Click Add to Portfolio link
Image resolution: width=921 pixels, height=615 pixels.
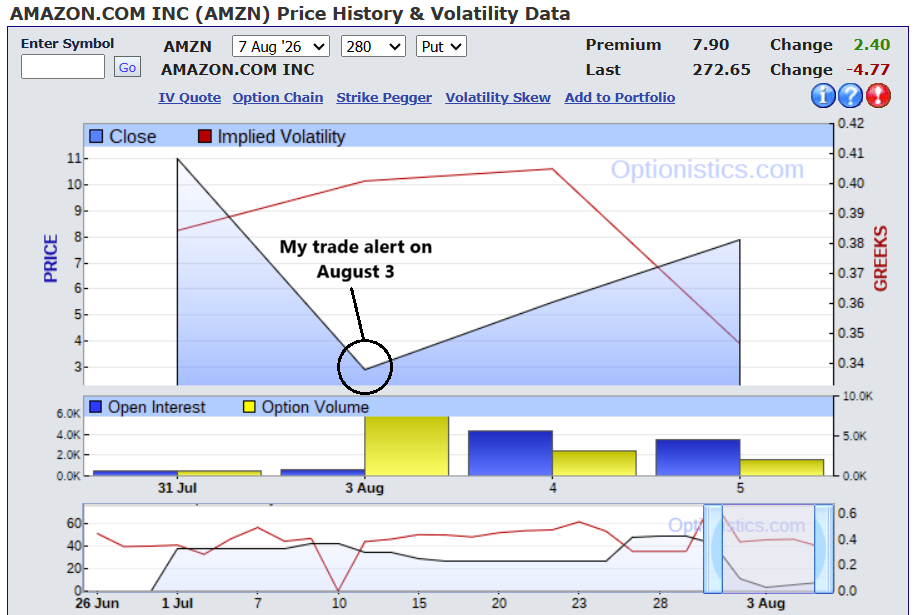coord(620,98)
